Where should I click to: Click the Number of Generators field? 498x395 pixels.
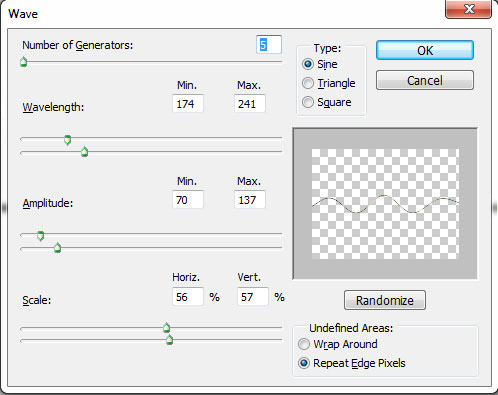(x=269, y=44)
